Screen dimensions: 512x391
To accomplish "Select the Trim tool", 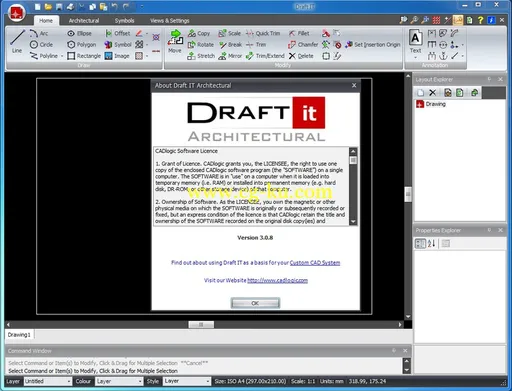I will click(x=256, y=44).
